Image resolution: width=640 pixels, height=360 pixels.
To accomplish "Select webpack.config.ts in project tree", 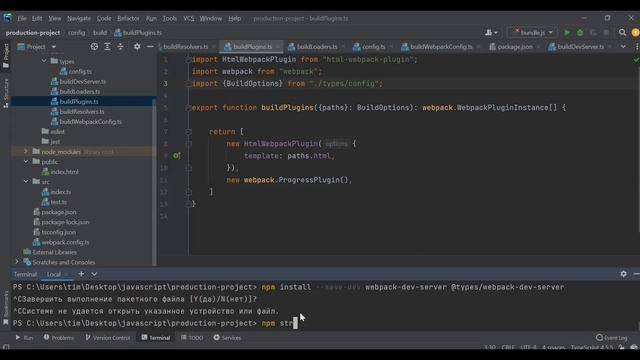I will (x=65, y=242).
